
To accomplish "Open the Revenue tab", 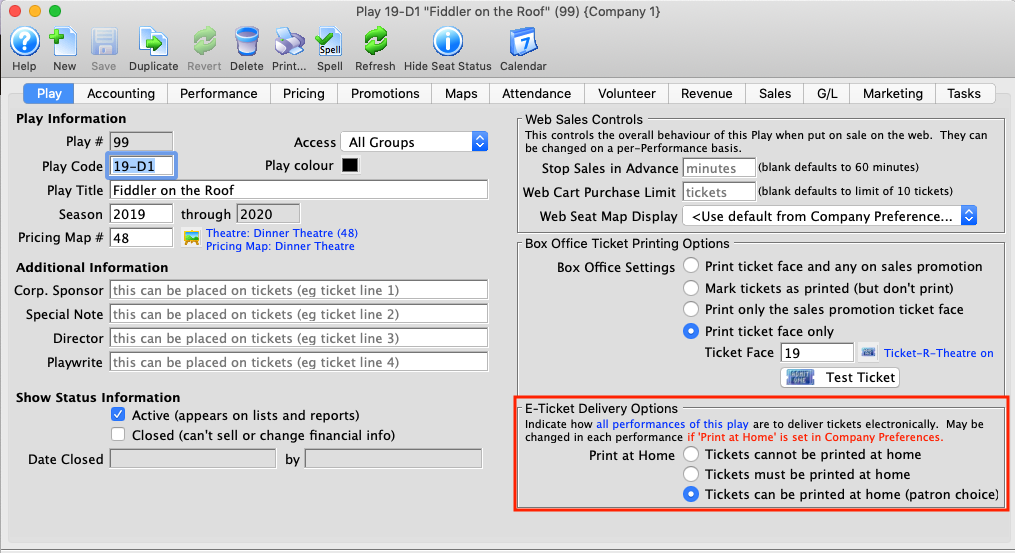I will (x=707, y=93).
